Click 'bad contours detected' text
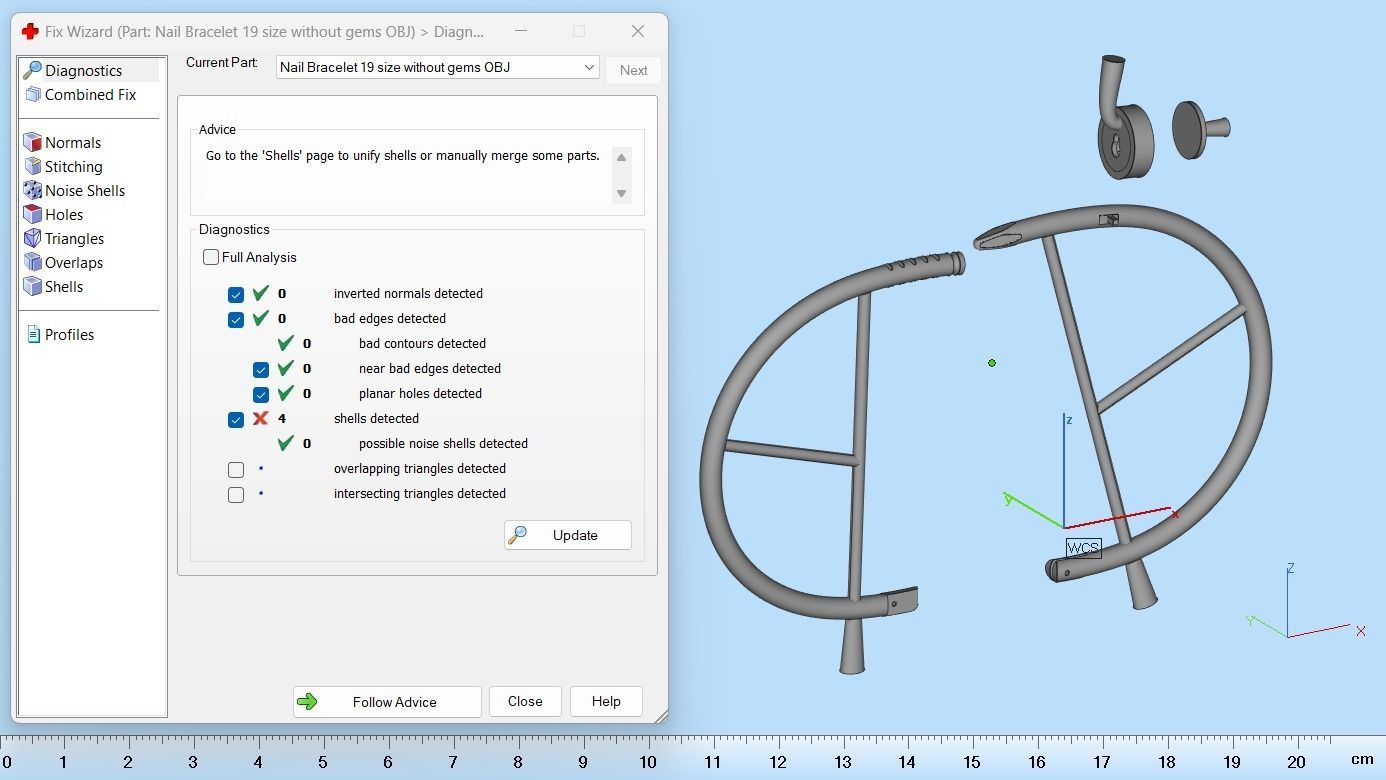The height and width of the screenshot is (780, 1386). (422, 343)
